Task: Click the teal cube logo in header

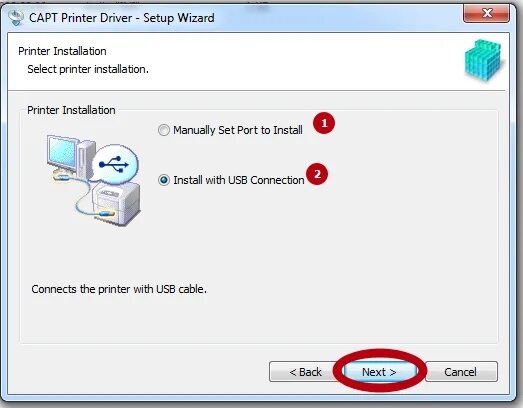Action: pos(483,60)
